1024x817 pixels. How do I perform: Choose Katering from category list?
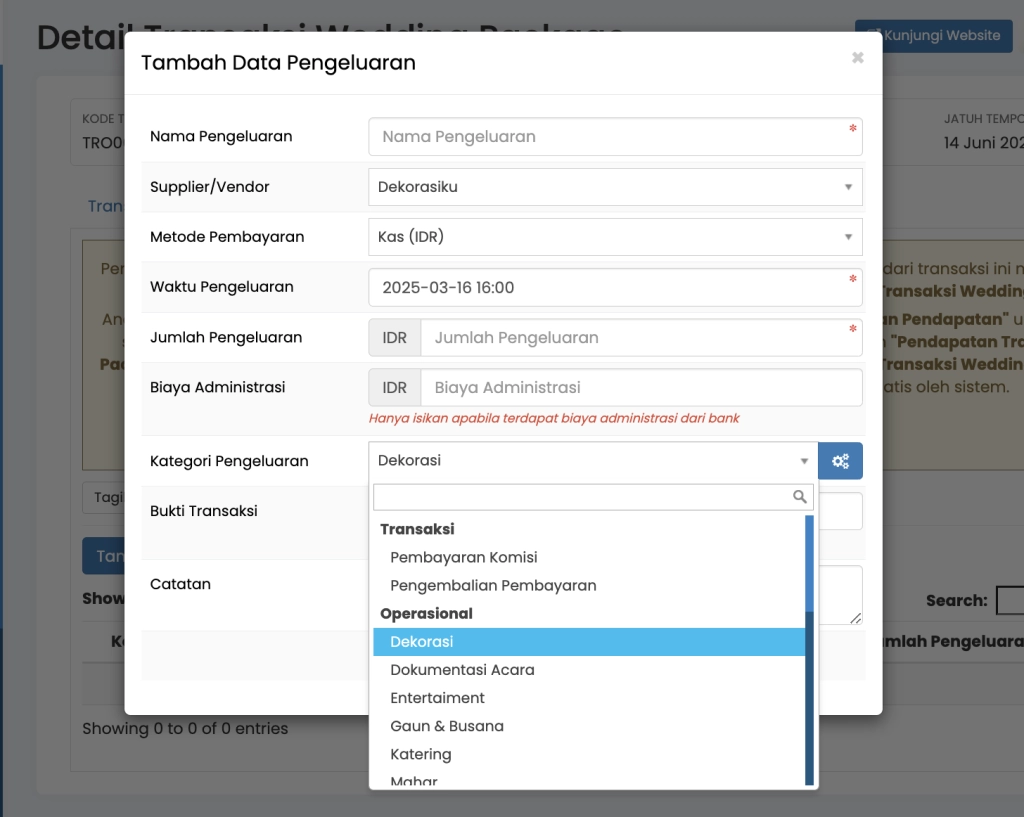421,754
